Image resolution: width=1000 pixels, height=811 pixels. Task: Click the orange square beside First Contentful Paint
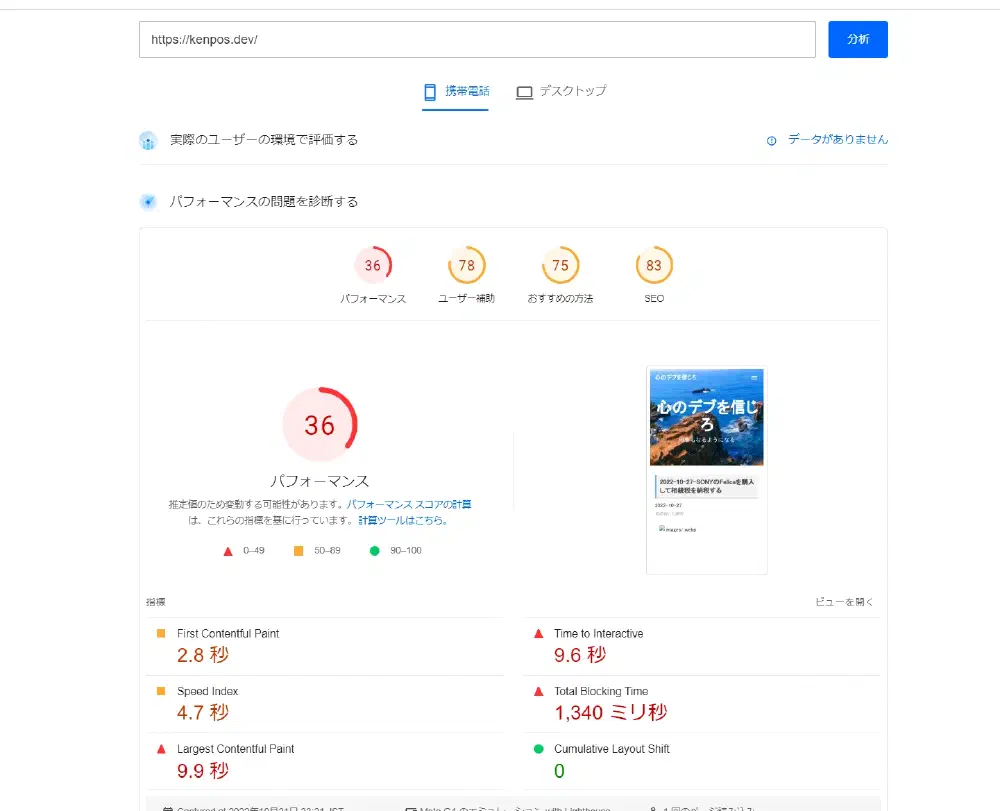tap(161, 633)
